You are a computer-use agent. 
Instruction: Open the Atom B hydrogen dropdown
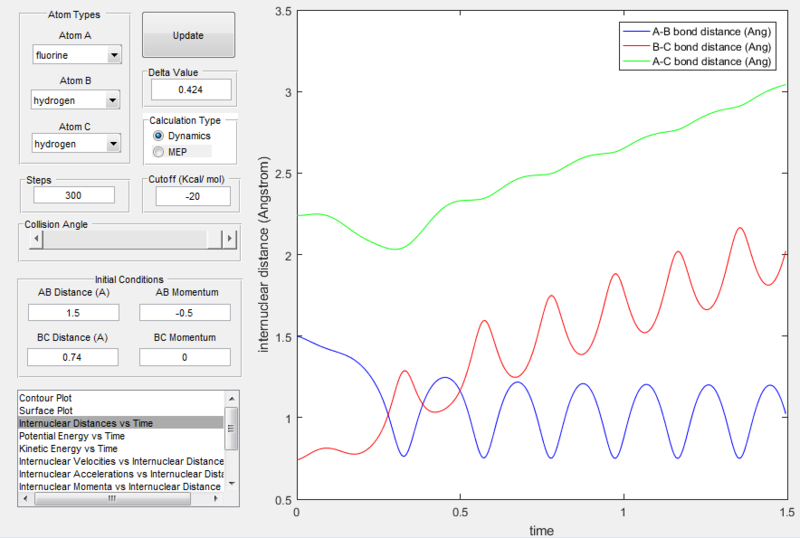point(76,100)
